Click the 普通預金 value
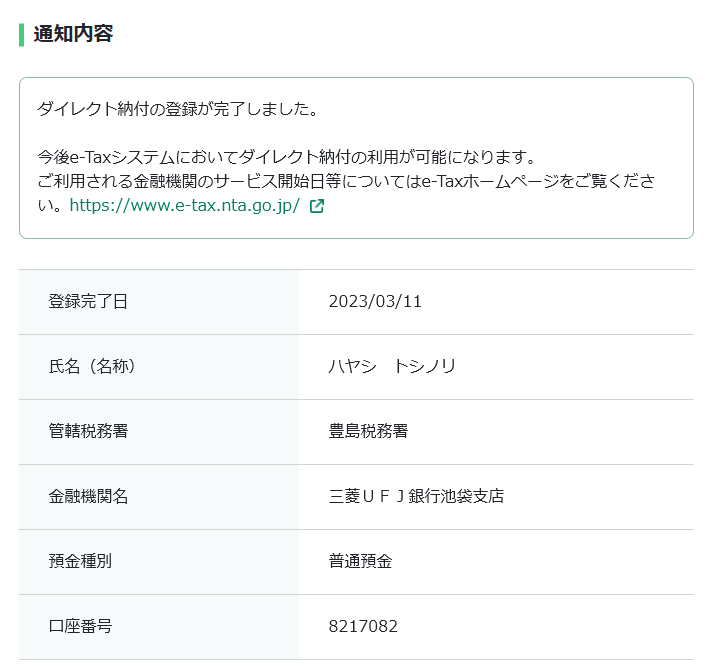 pos(360,562)
